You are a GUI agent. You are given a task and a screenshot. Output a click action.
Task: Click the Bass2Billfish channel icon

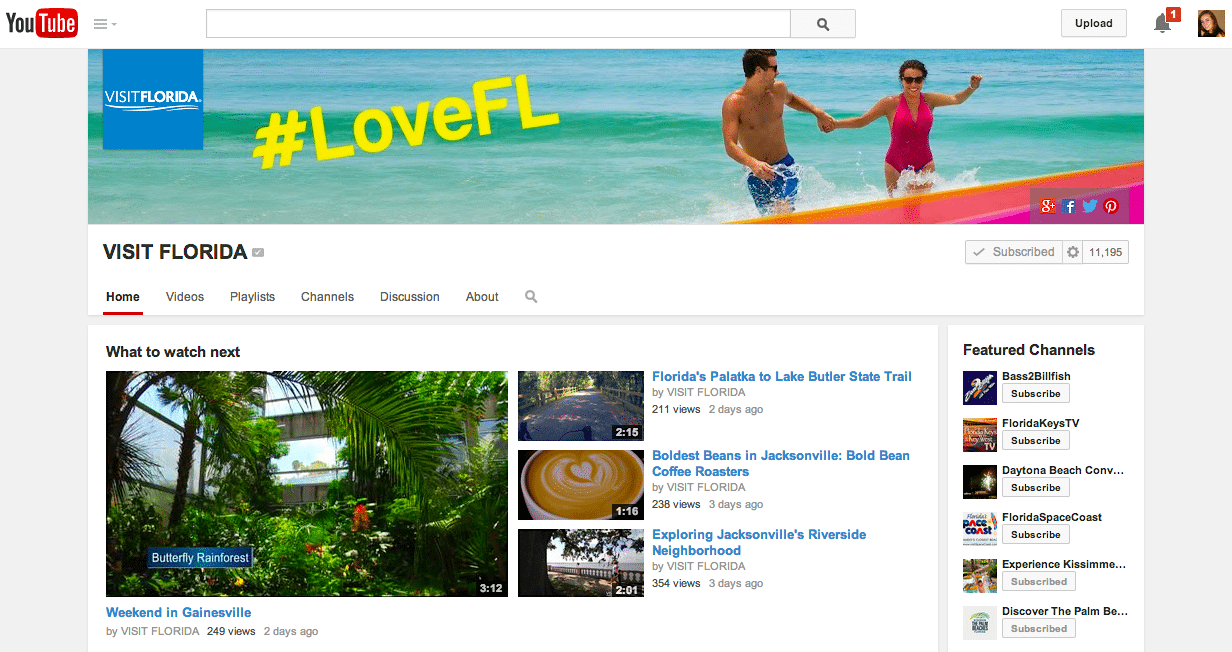980,387
